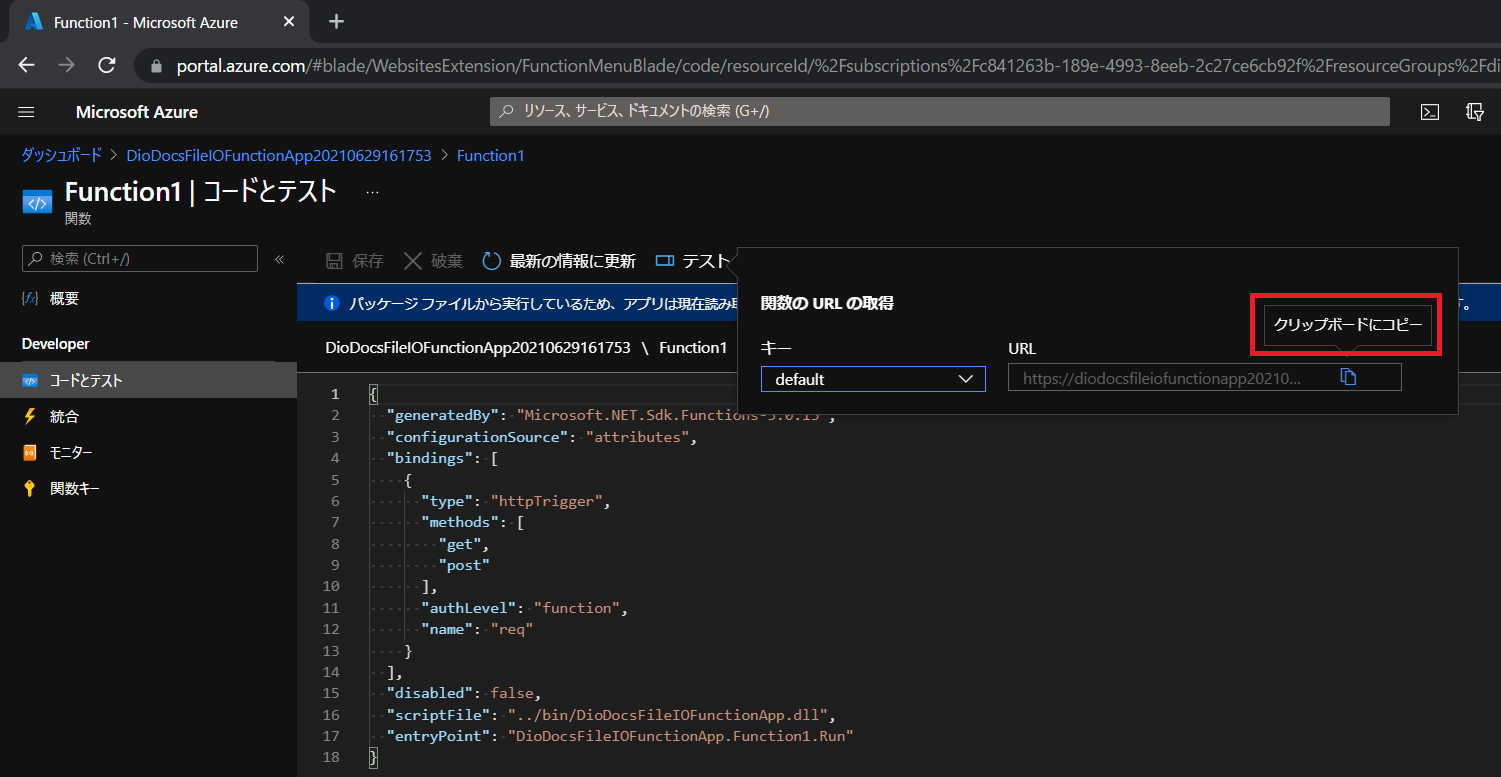Copy function URL to clipboard icon
Image resolution: width=1501 pixels, height=777 pixels.
point(1347,377)
